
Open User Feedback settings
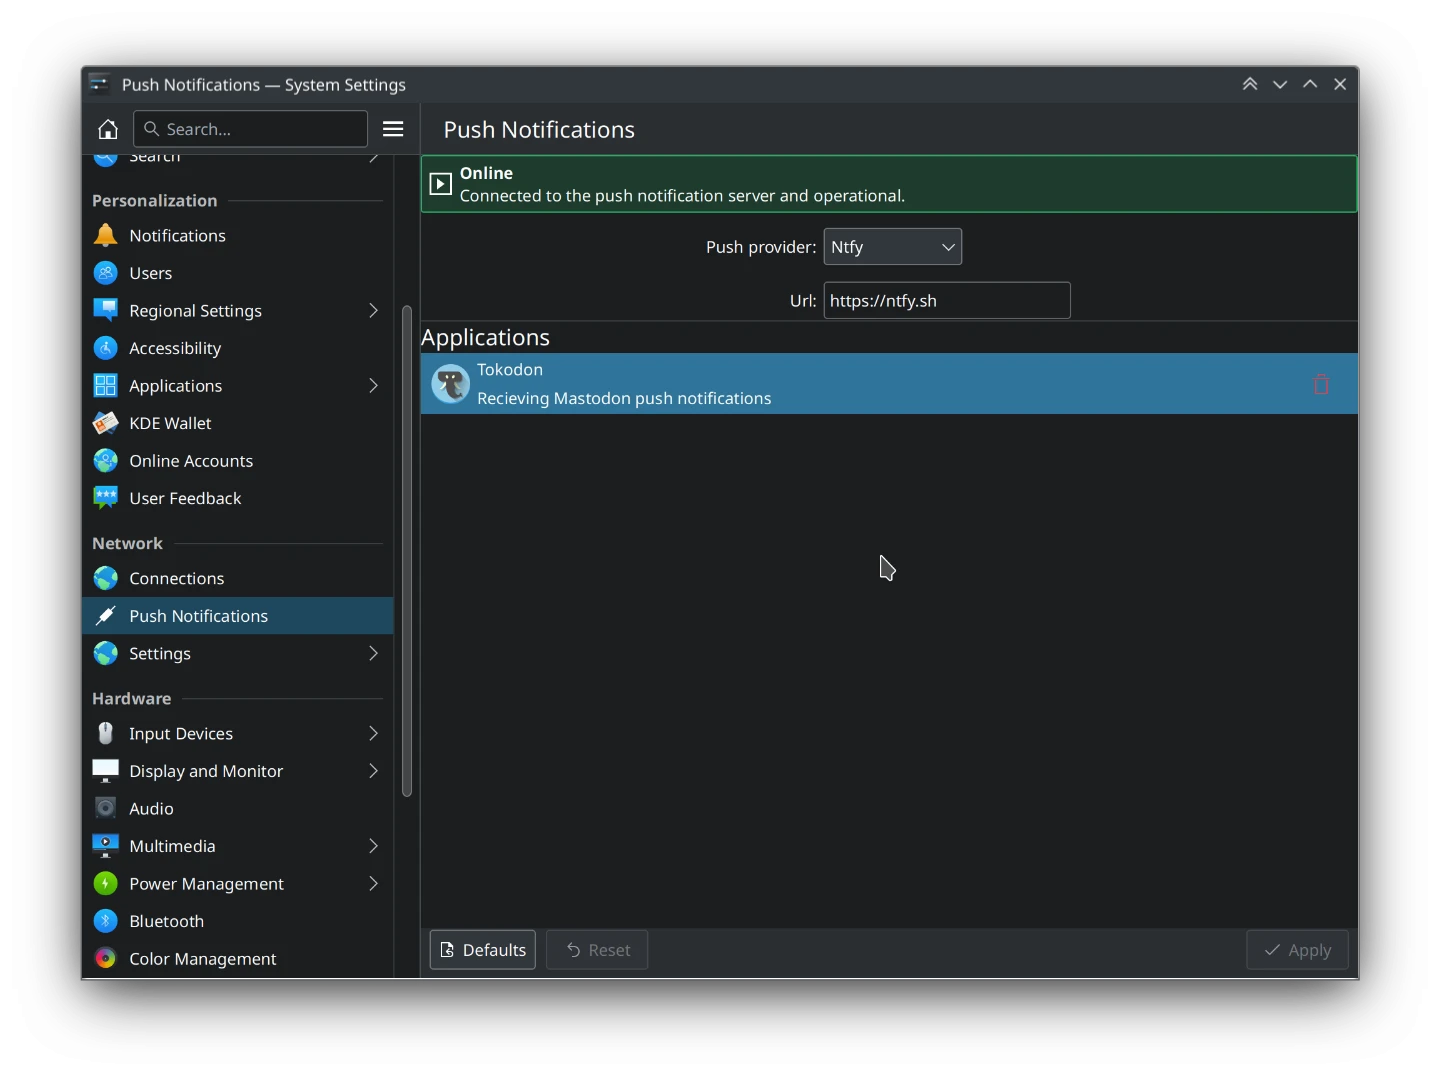point(237,498)
